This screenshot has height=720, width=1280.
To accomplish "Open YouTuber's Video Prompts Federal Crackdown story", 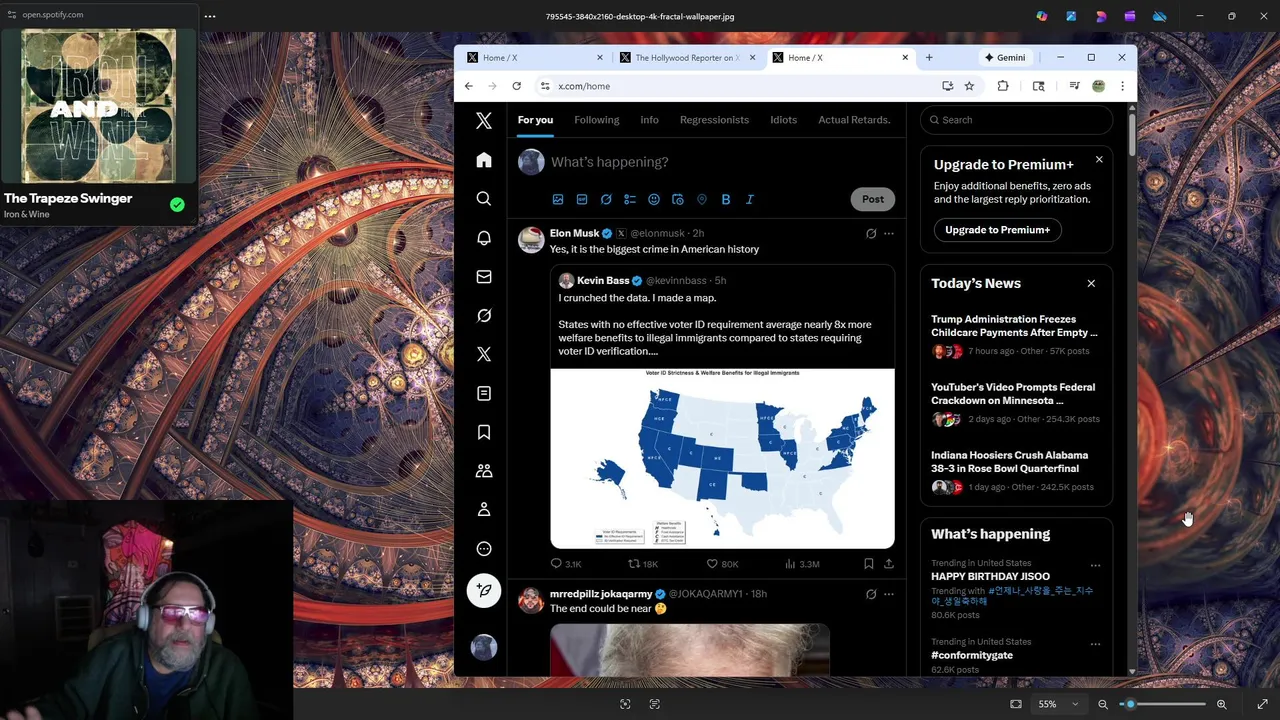I will [x=1013, y=394].
